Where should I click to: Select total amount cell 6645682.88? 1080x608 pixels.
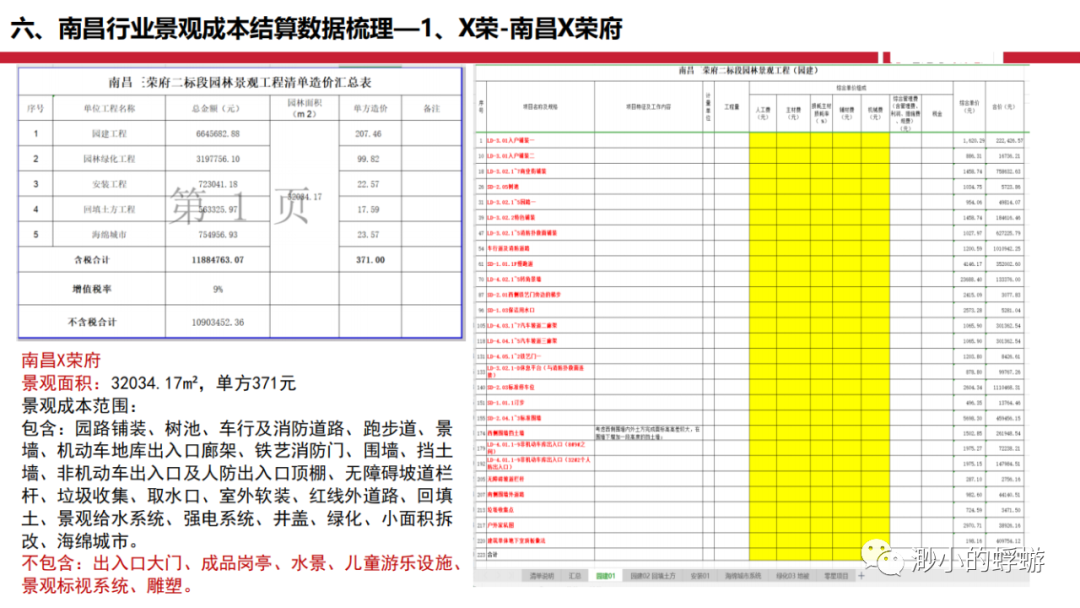pos(218,134)
